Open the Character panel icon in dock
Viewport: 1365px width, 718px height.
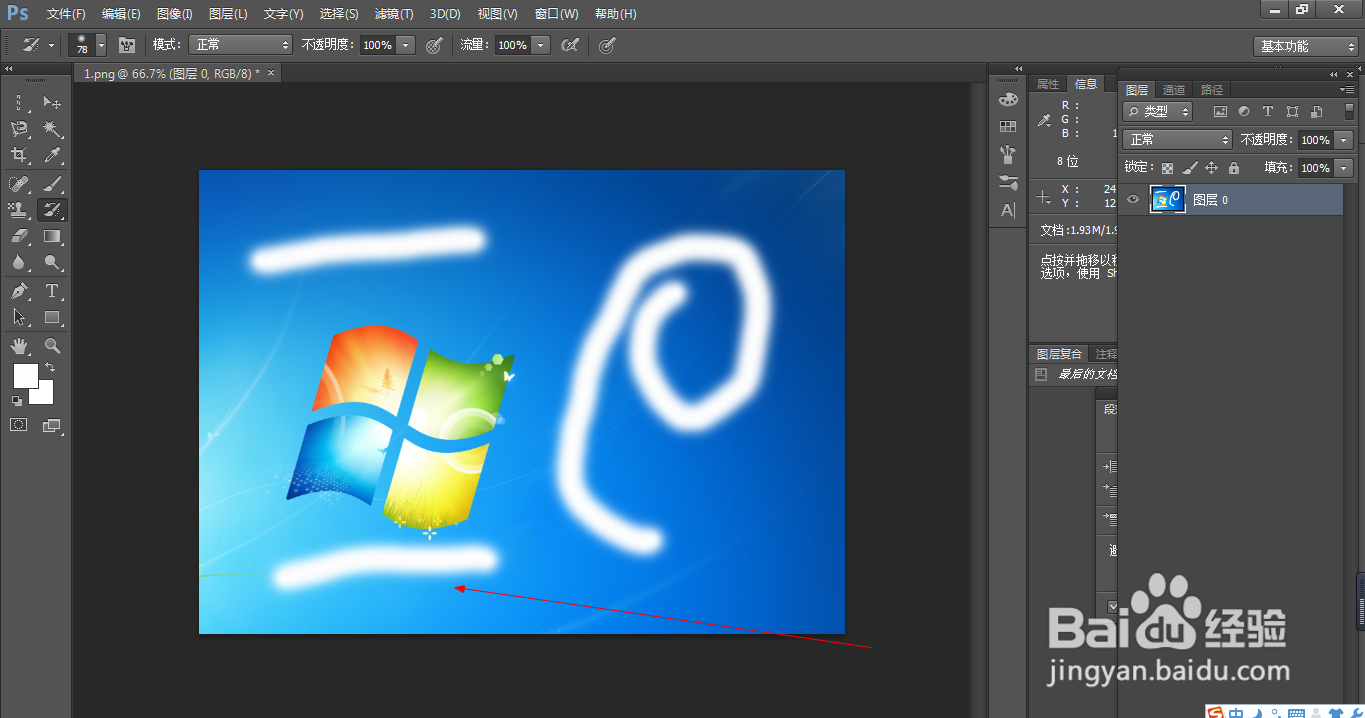[x=1008, y=210]
